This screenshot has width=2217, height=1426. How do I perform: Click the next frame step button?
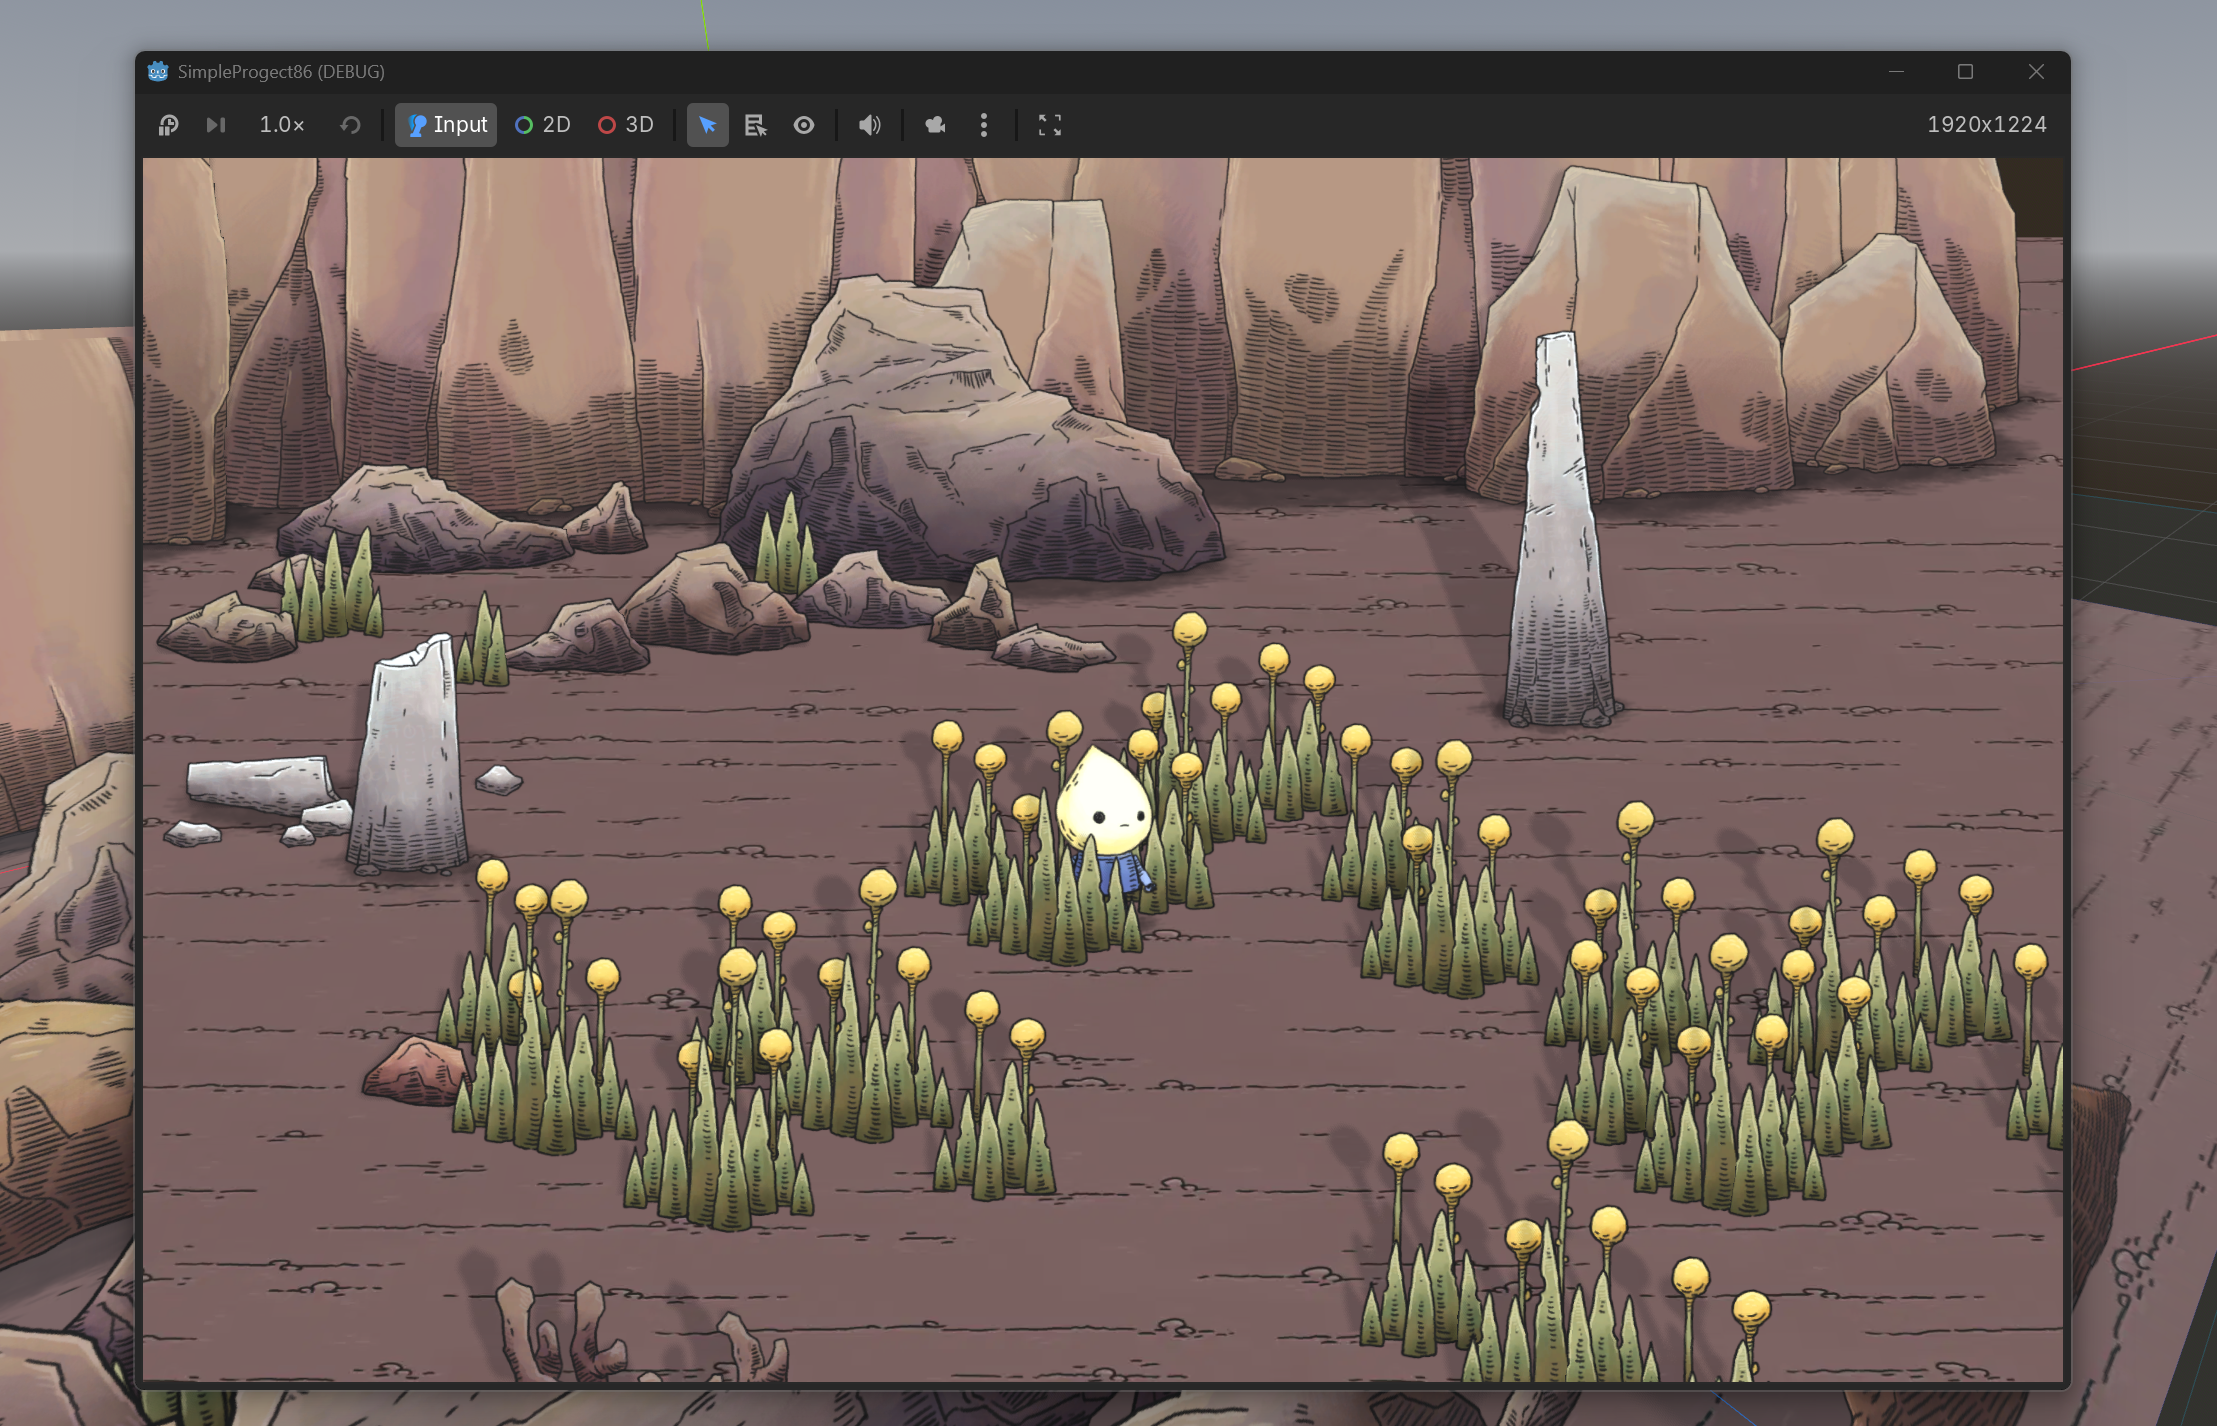pyautogui.click(x=216, y=125)
